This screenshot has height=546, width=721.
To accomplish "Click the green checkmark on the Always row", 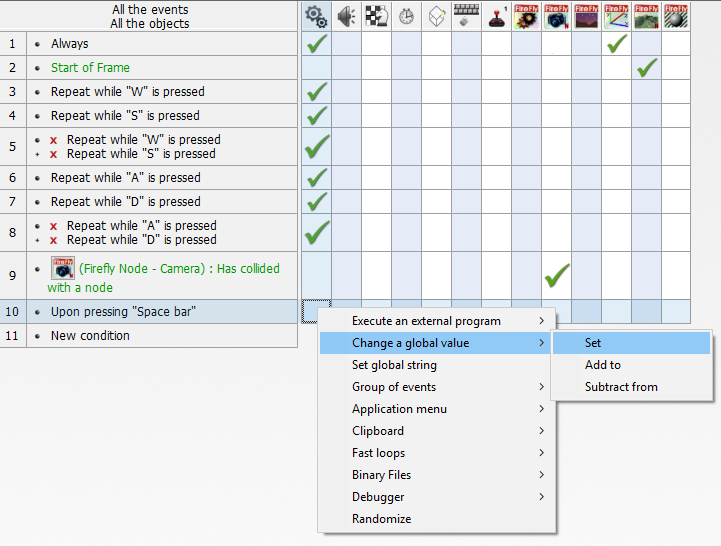I will tap(317, 44).
